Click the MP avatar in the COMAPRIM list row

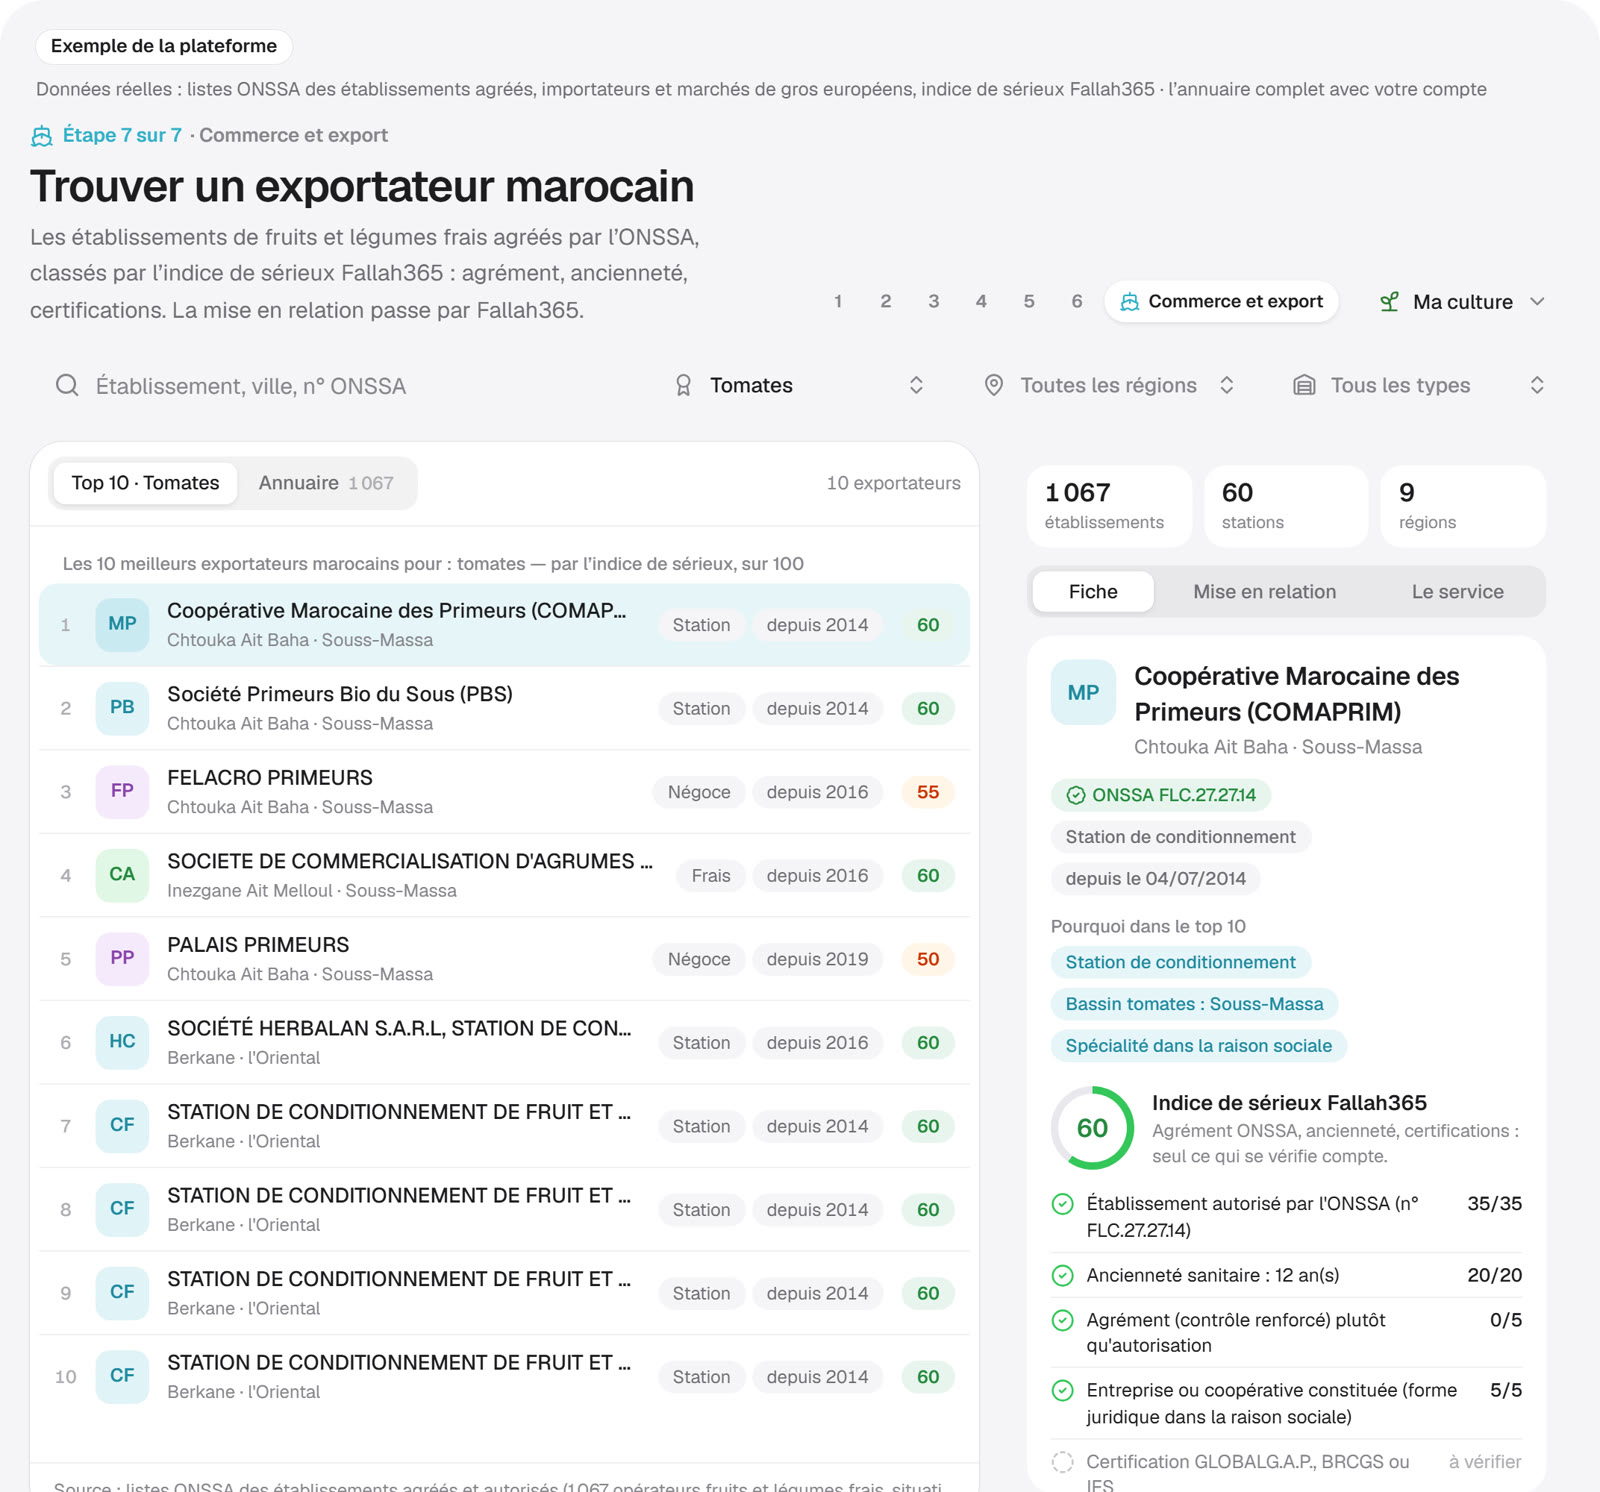122,624
